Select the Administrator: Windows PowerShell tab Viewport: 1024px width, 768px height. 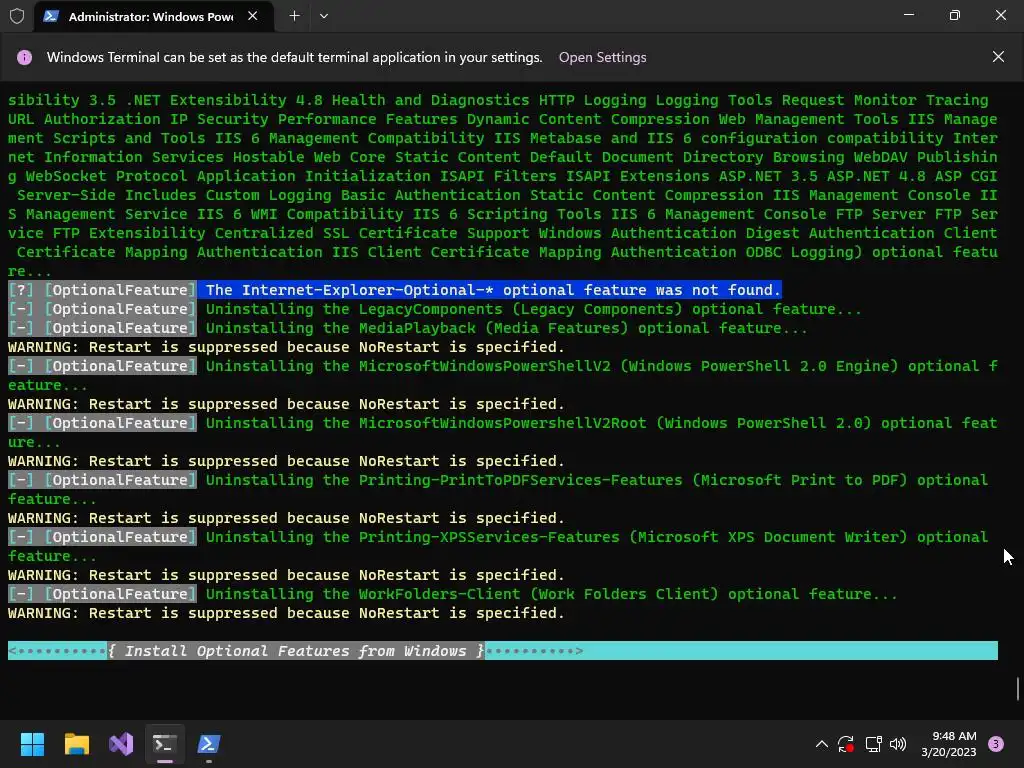pyautogui.click(x=151, y=16)
